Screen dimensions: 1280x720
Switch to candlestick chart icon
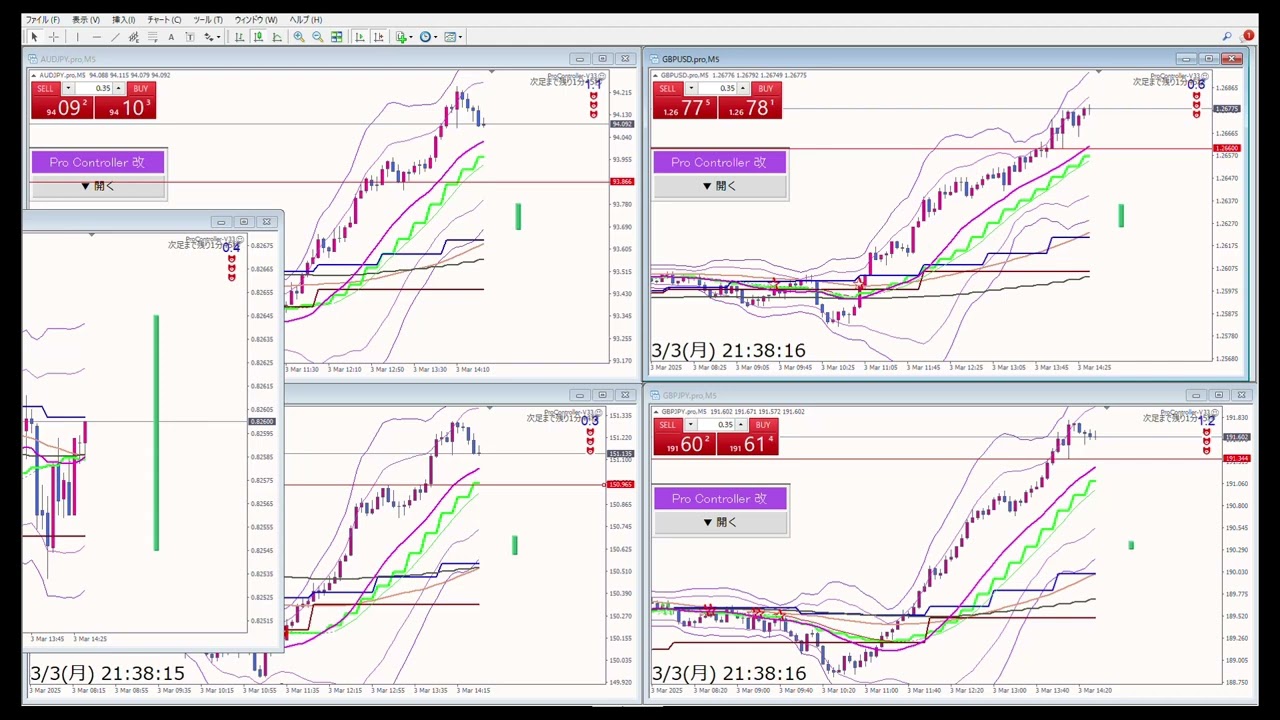(x=258, y=37)
